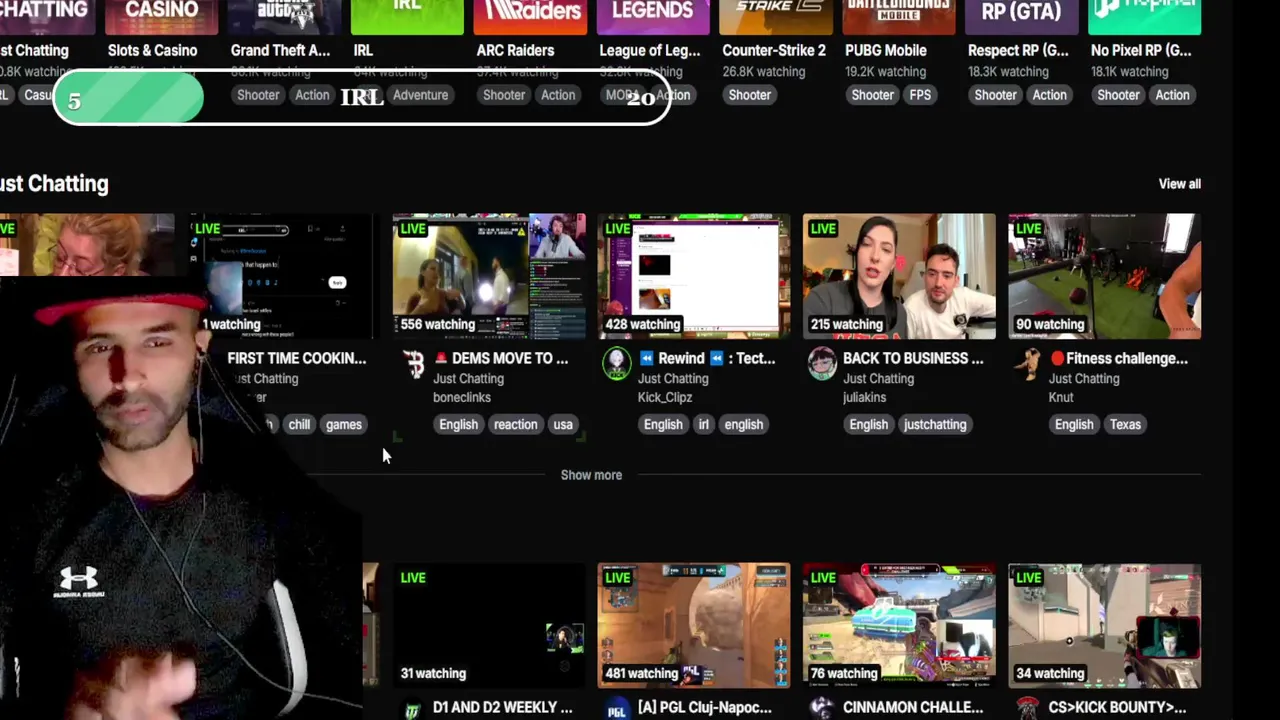This screenshot has height=720, width=1280.
Task: Select Shooter tag under Grand Theft Auto
Action: coord(258,95)
